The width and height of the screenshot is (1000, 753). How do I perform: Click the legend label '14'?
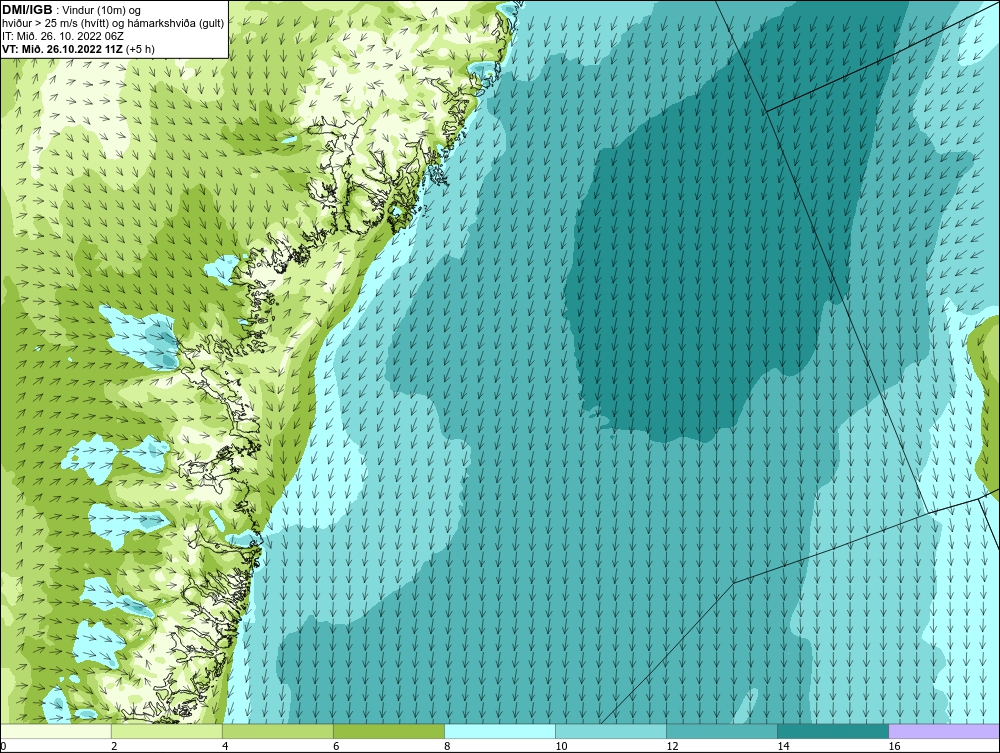click(783, 747)
